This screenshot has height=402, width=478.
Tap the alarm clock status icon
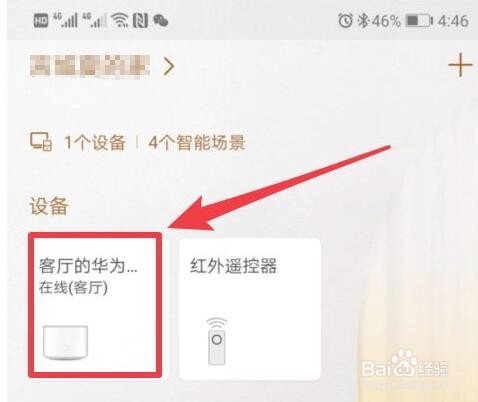pos(345,21)
